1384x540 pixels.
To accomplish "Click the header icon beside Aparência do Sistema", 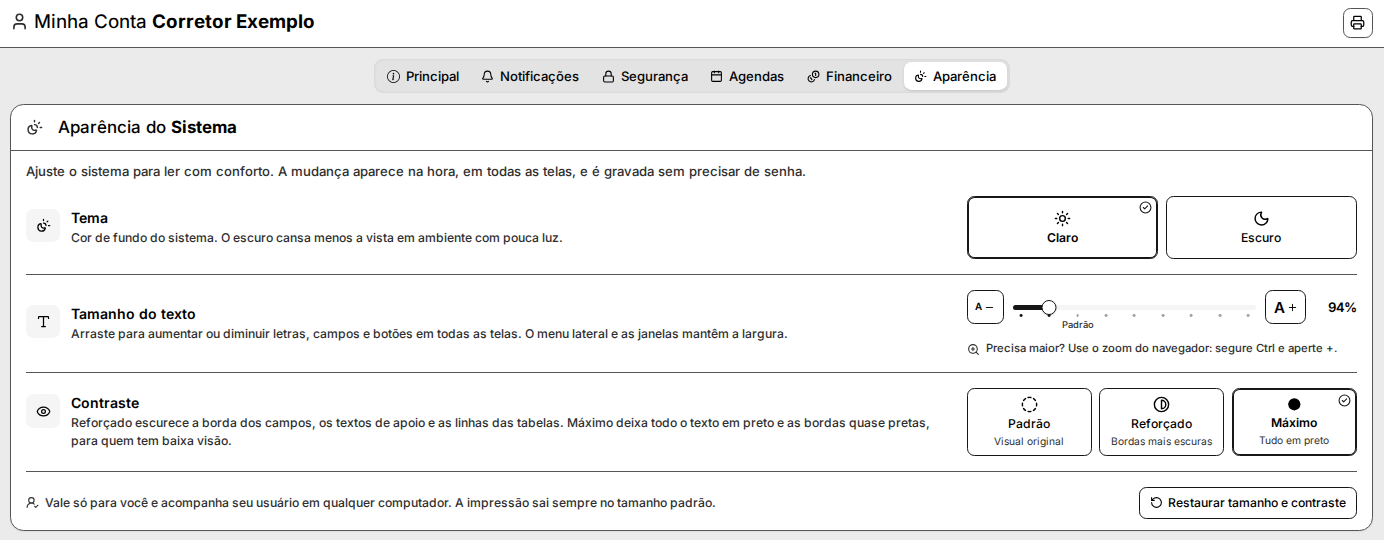I will (35, 128).
